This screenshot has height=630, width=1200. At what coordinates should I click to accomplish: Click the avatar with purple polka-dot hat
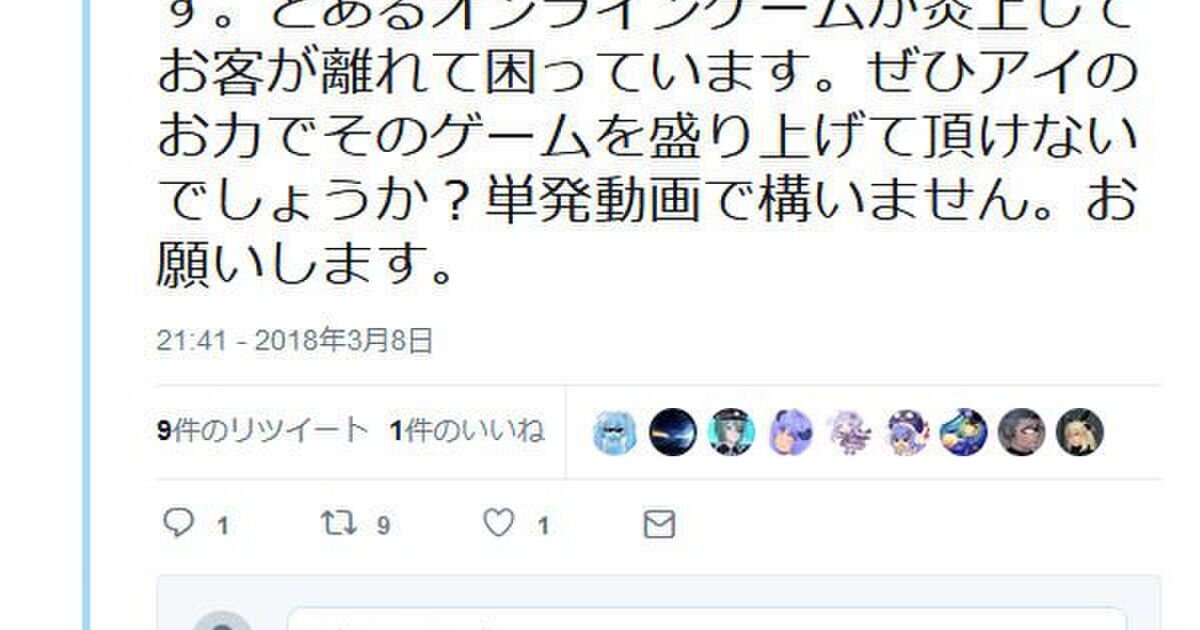click(x=907, y=433)
